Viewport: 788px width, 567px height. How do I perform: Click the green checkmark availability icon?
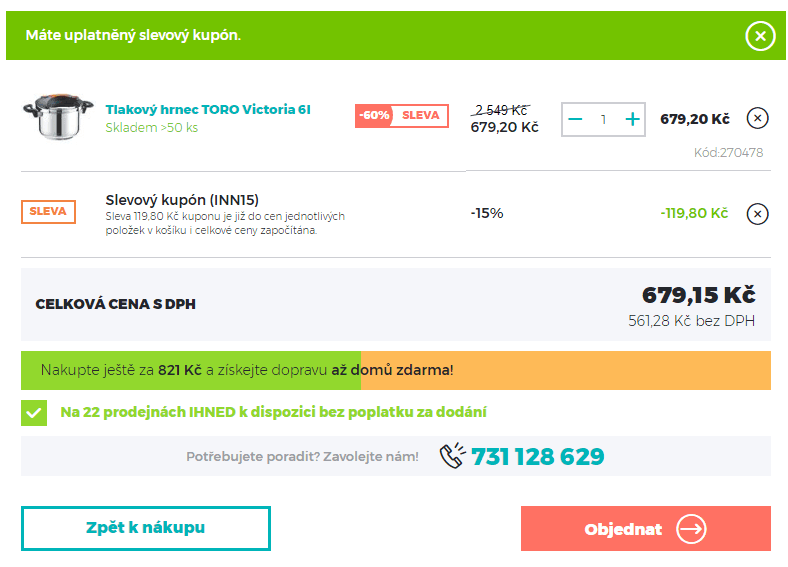point(34,413)
